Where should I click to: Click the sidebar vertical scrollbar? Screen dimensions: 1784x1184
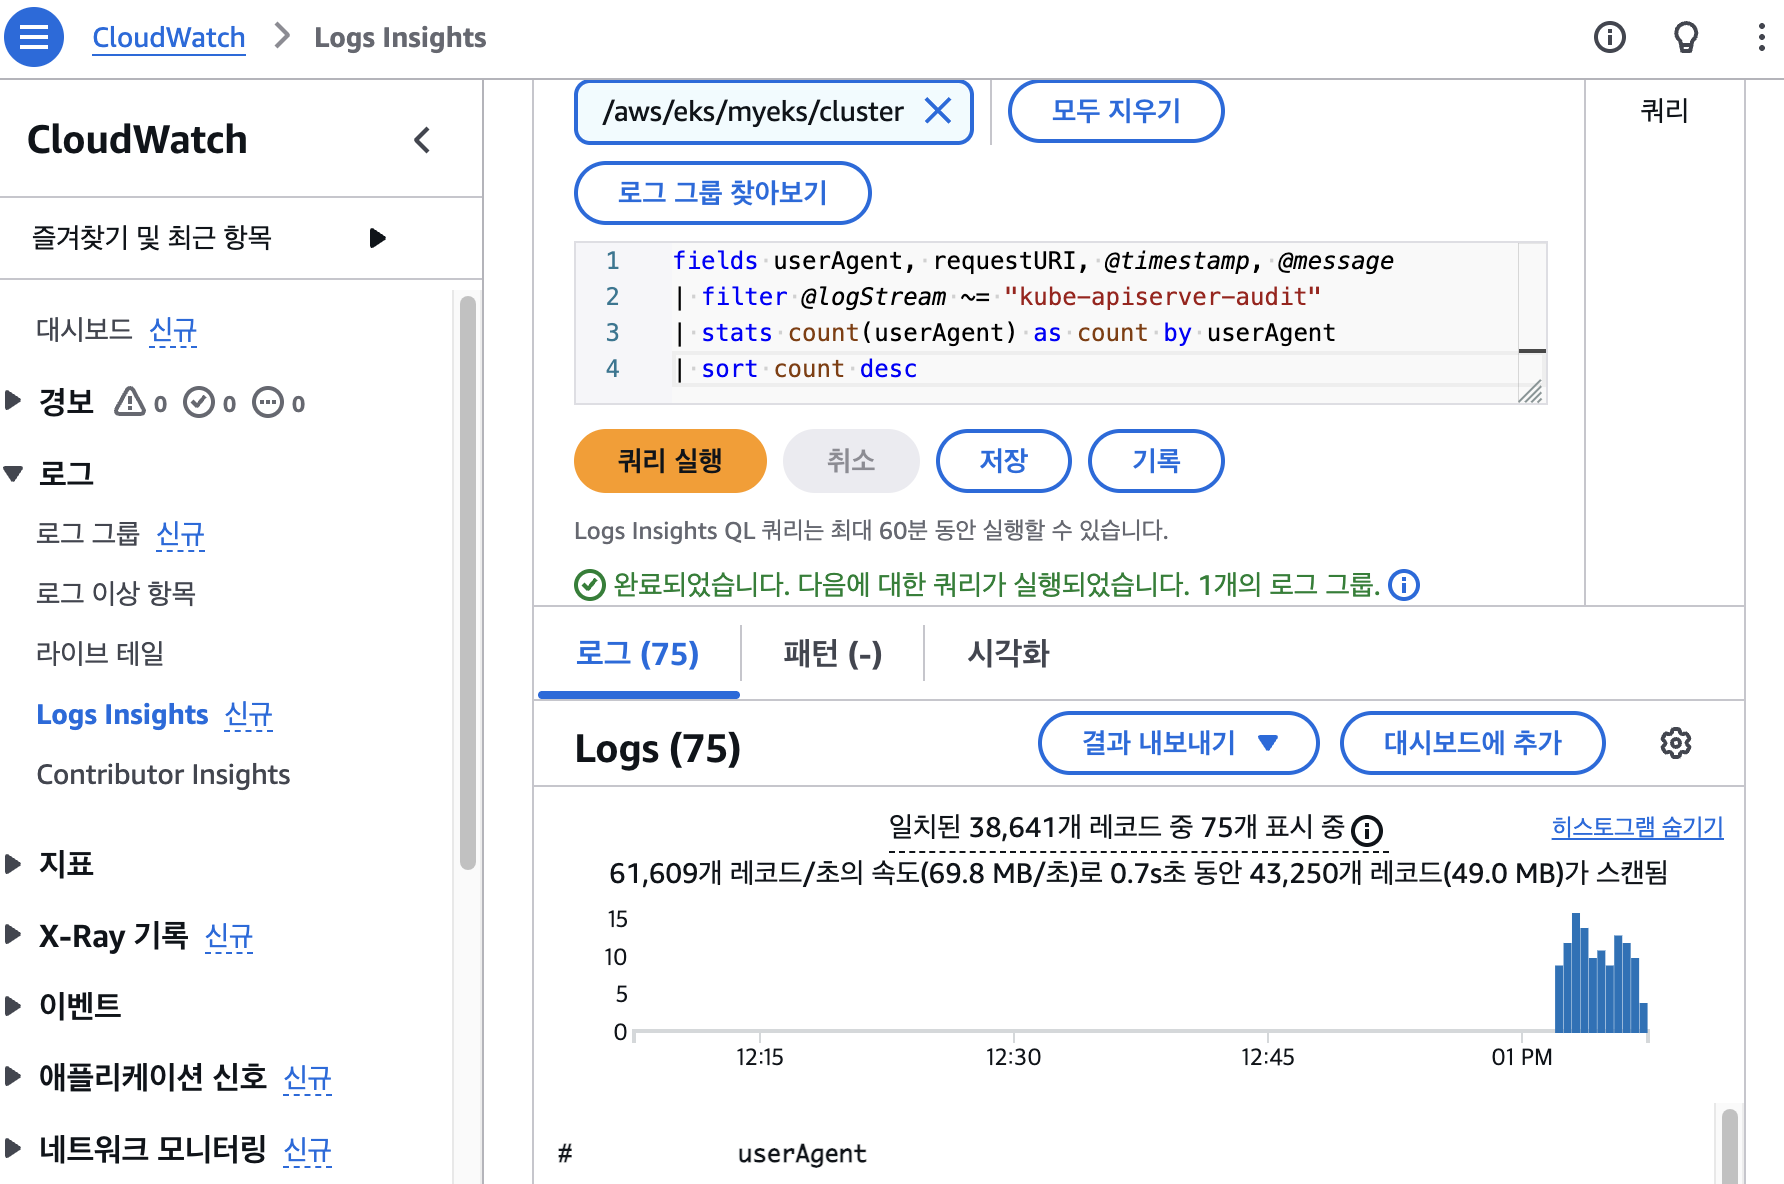pyautogui.click(x=467, y=583)
